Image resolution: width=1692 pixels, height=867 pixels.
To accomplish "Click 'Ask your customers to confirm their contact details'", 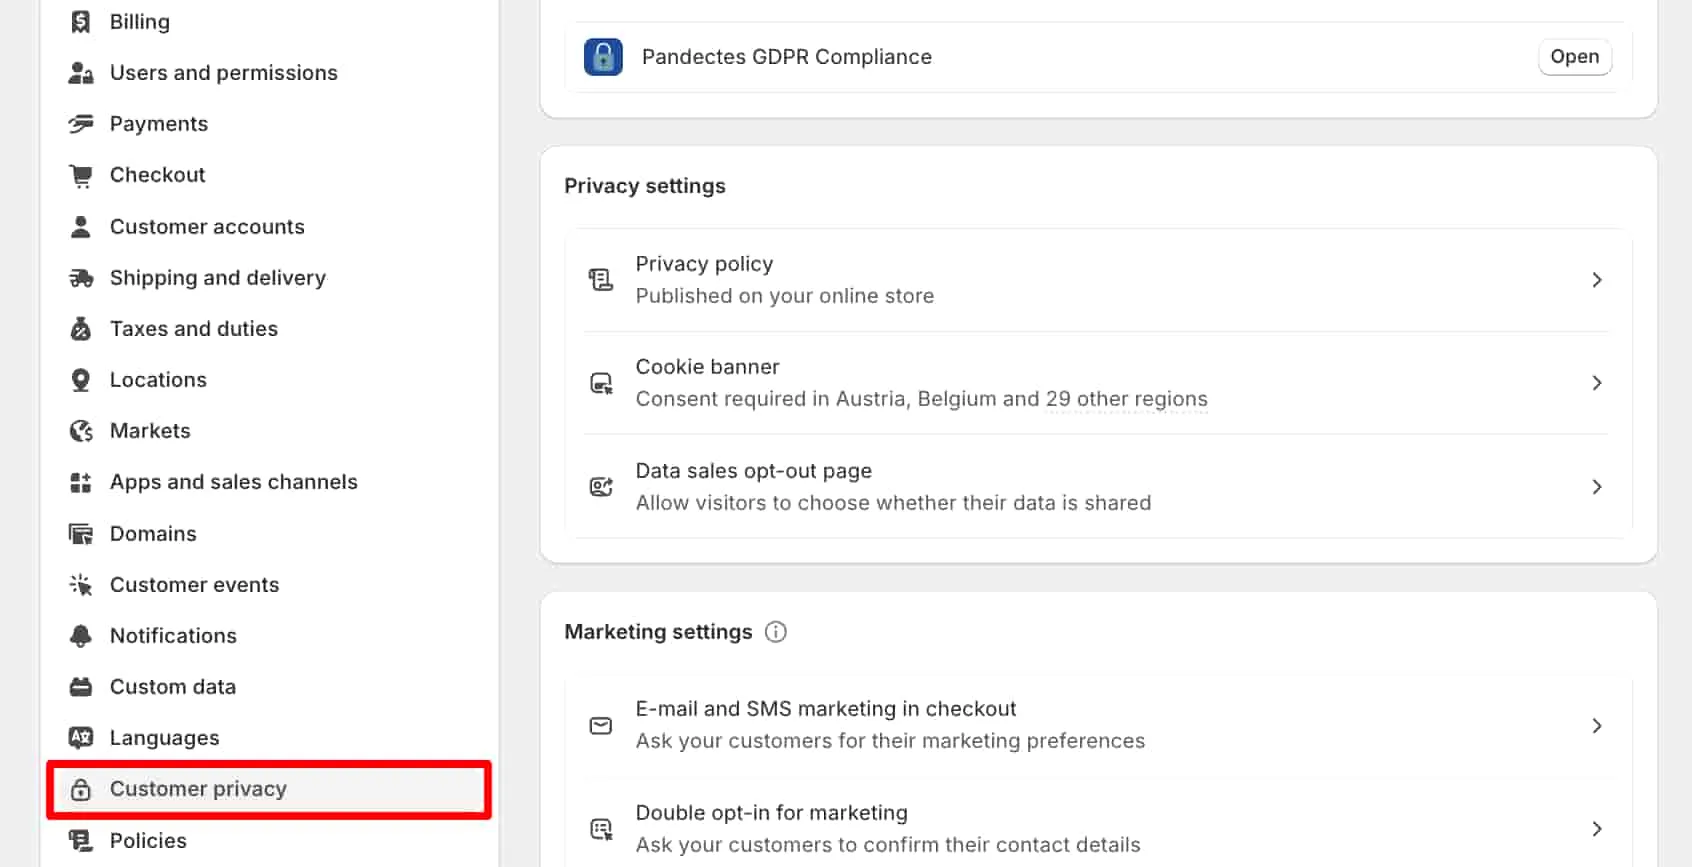I will (x=888, y=845).
